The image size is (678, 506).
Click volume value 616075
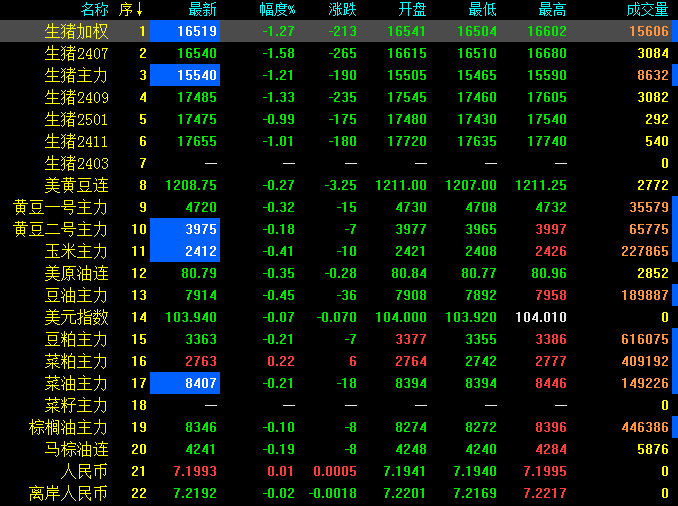coord(645,339)
